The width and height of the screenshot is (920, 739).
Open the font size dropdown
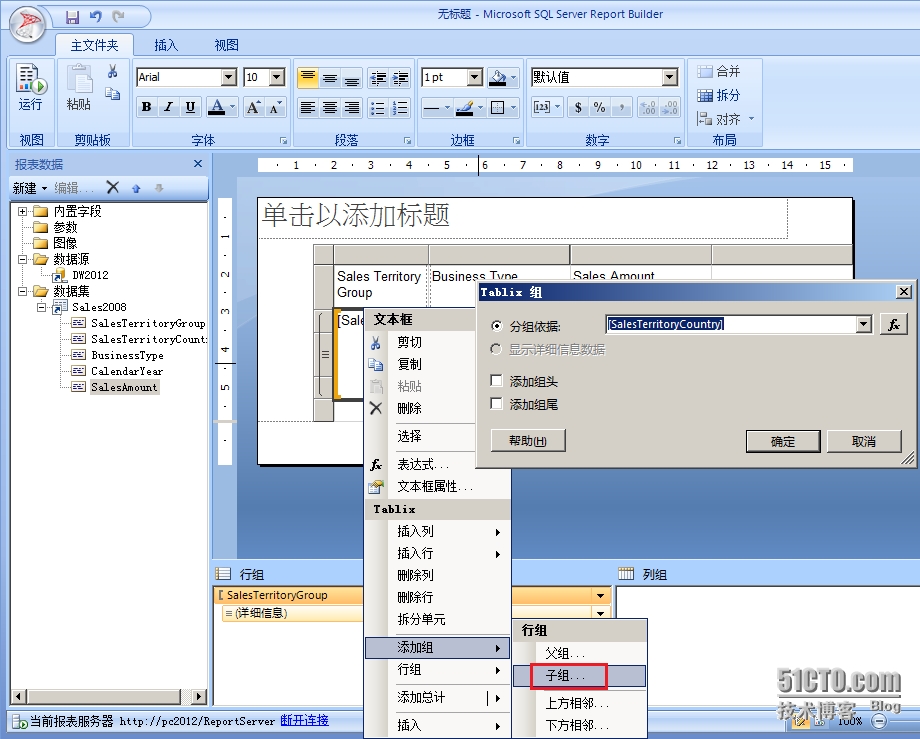click(278, 77)
